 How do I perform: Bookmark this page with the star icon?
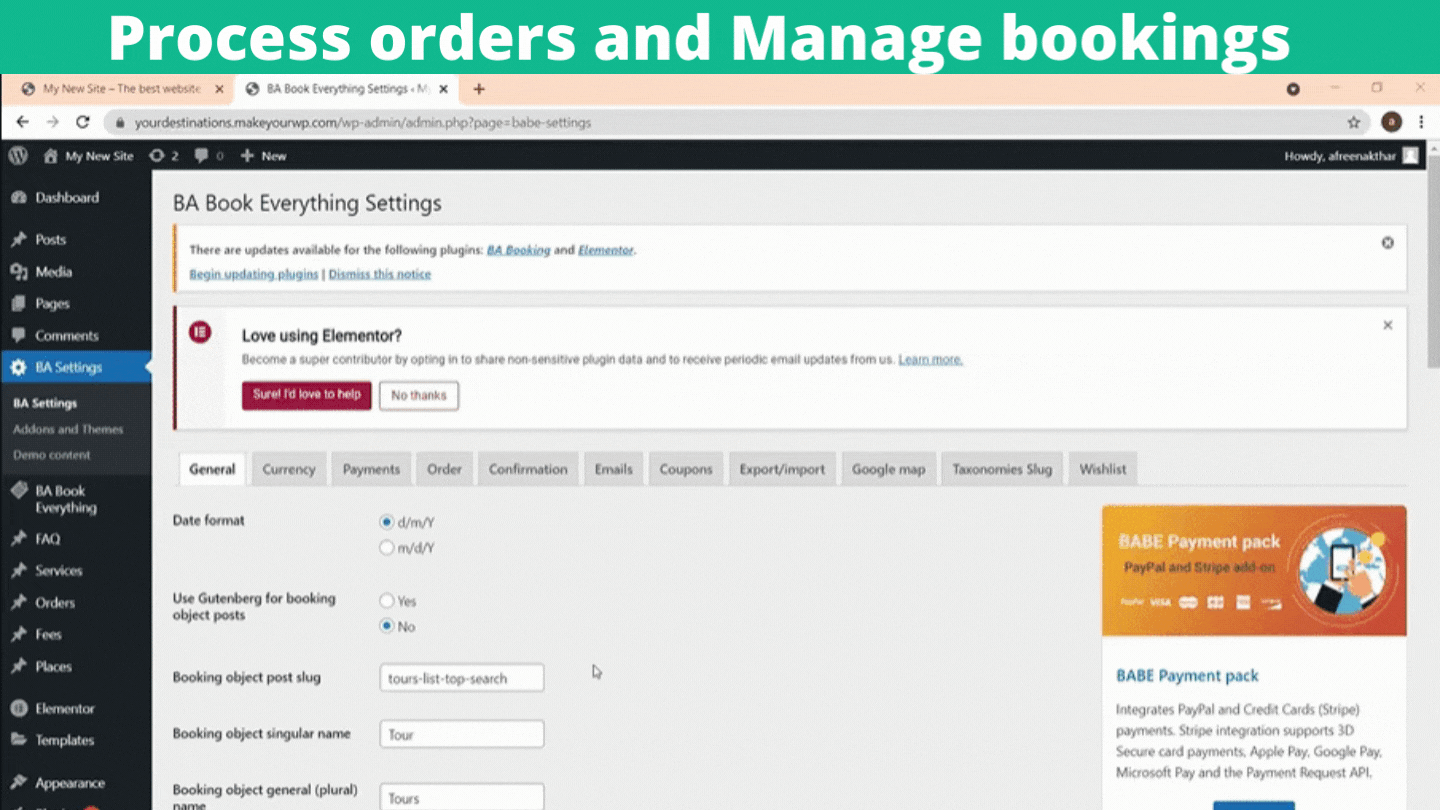click(x=1354, y=122)
